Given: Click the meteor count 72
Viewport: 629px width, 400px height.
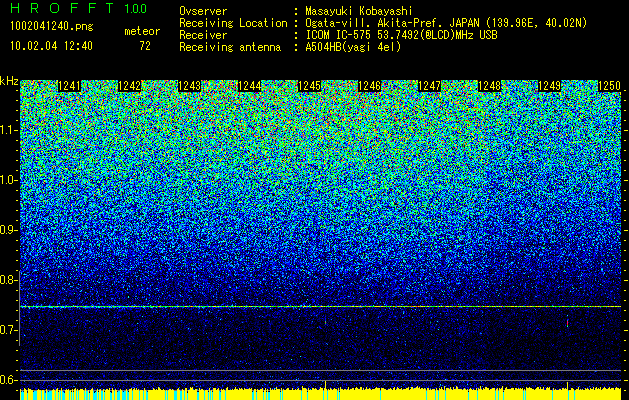Looking at the screenshot, I should click(145, 46).
